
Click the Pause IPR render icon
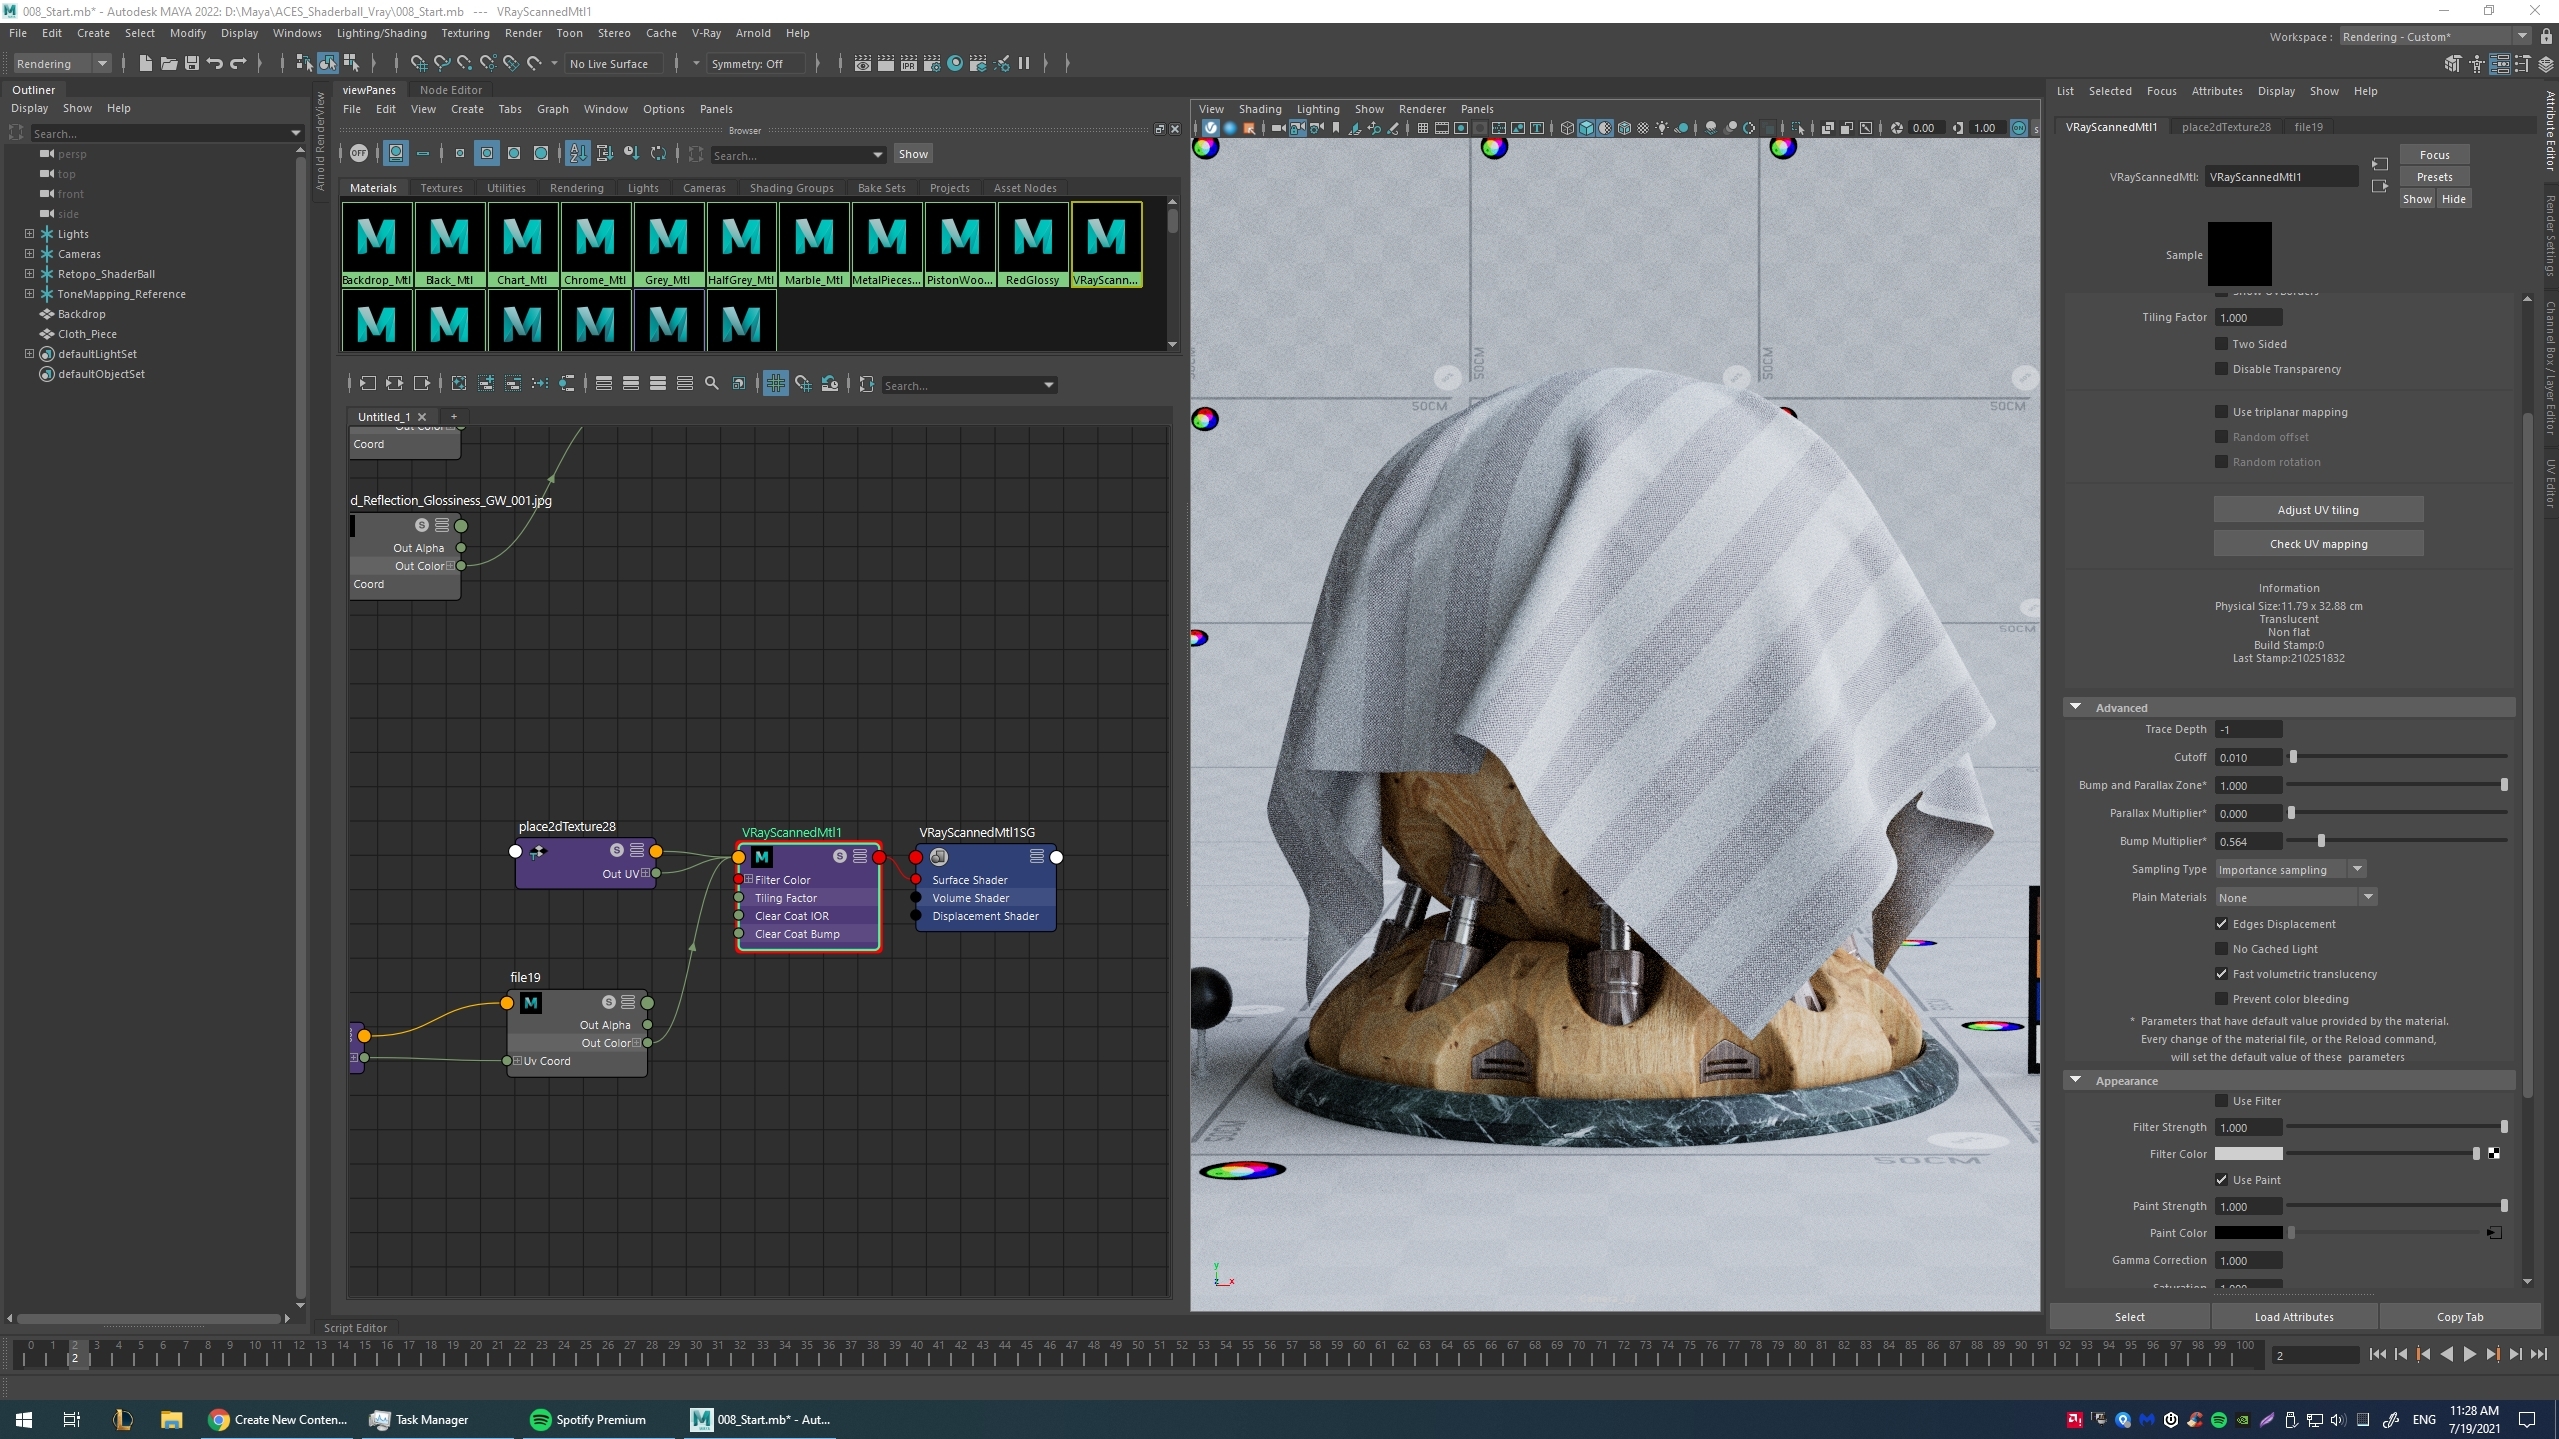(1024, 63)
